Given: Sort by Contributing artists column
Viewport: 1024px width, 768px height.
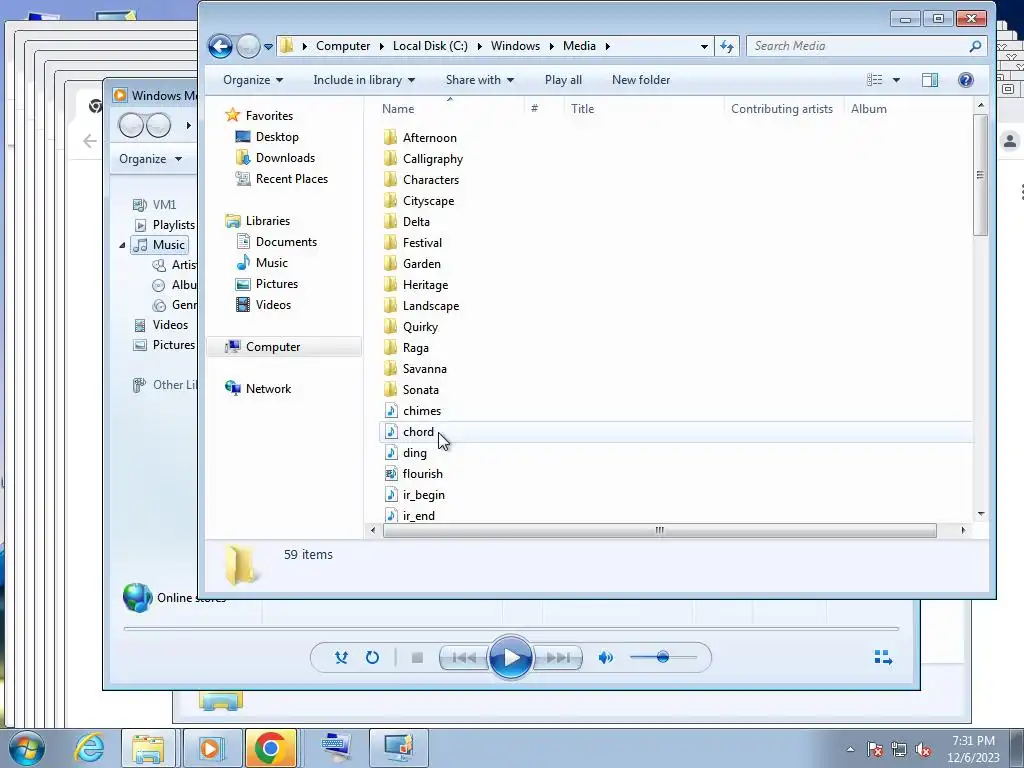Looking at the screenshot, I should (784, 108).
